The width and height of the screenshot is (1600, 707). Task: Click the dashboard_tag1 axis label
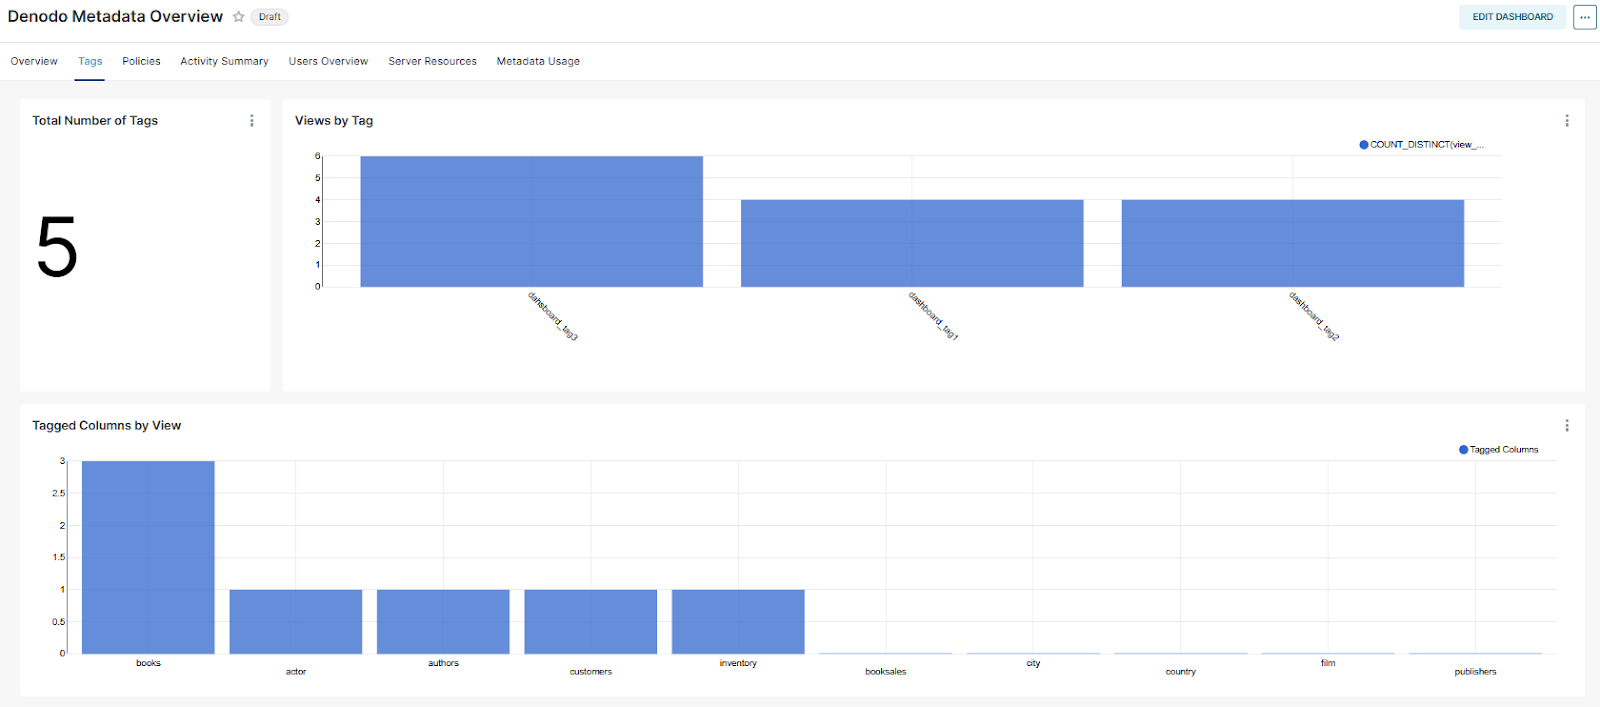point(933,316)
